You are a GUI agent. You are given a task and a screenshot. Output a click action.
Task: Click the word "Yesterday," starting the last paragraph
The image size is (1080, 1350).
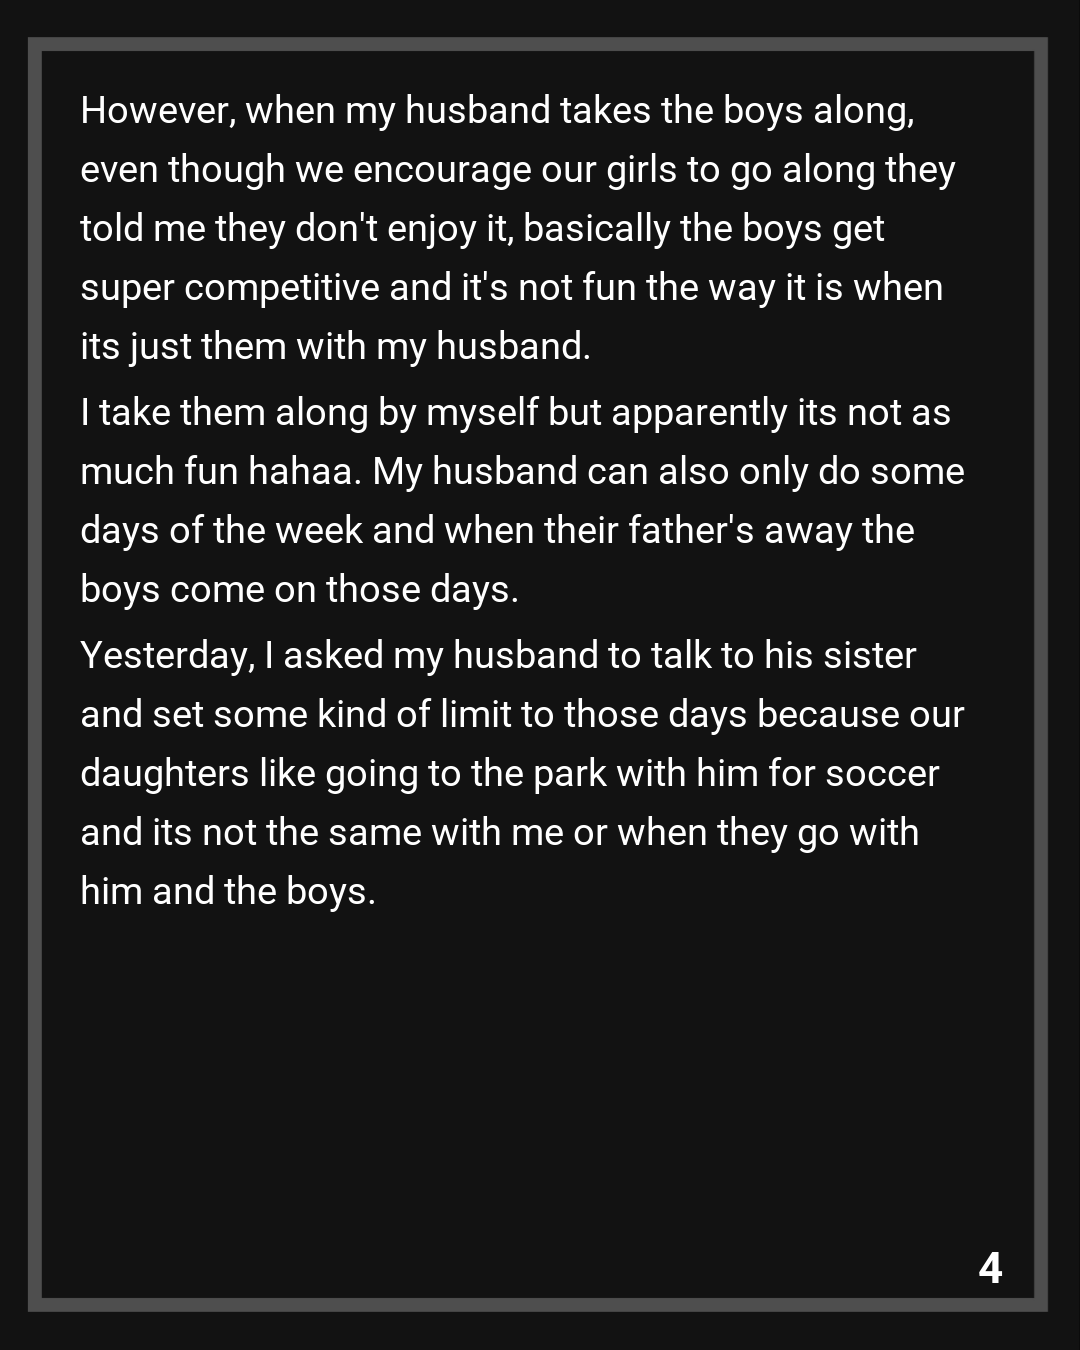[x=167, y=655]
